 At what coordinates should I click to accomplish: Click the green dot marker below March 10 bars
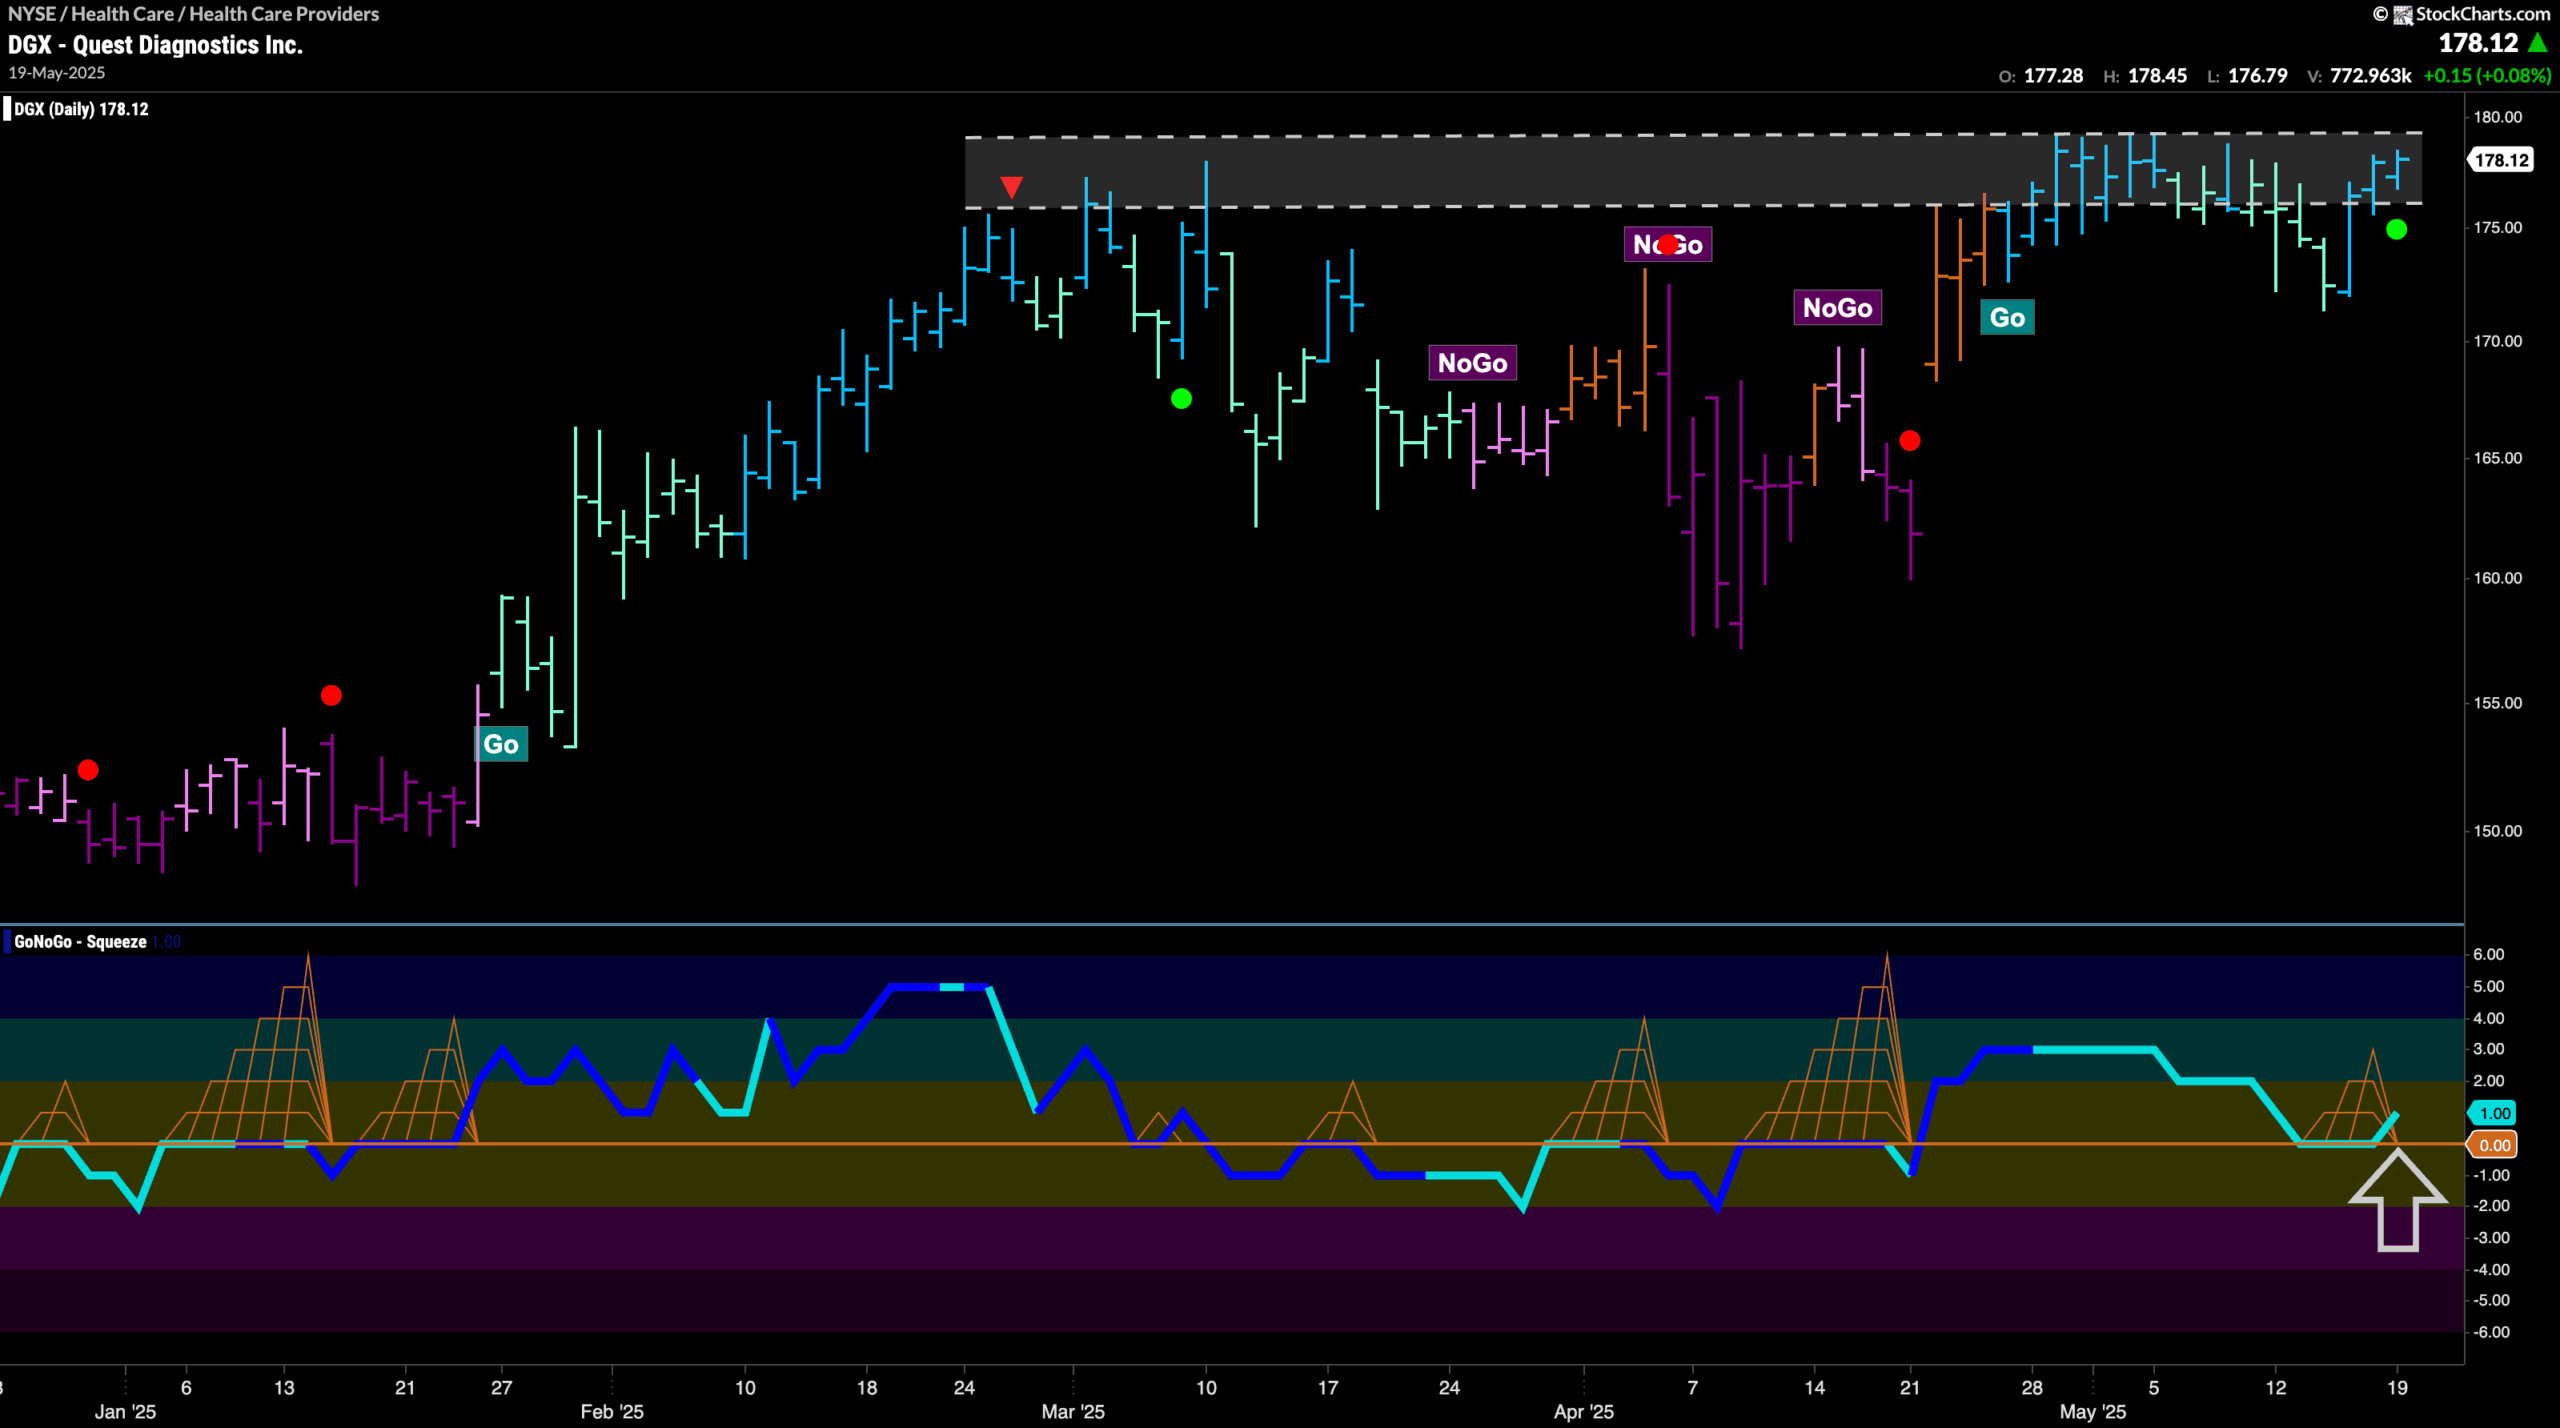point(1181,399)
